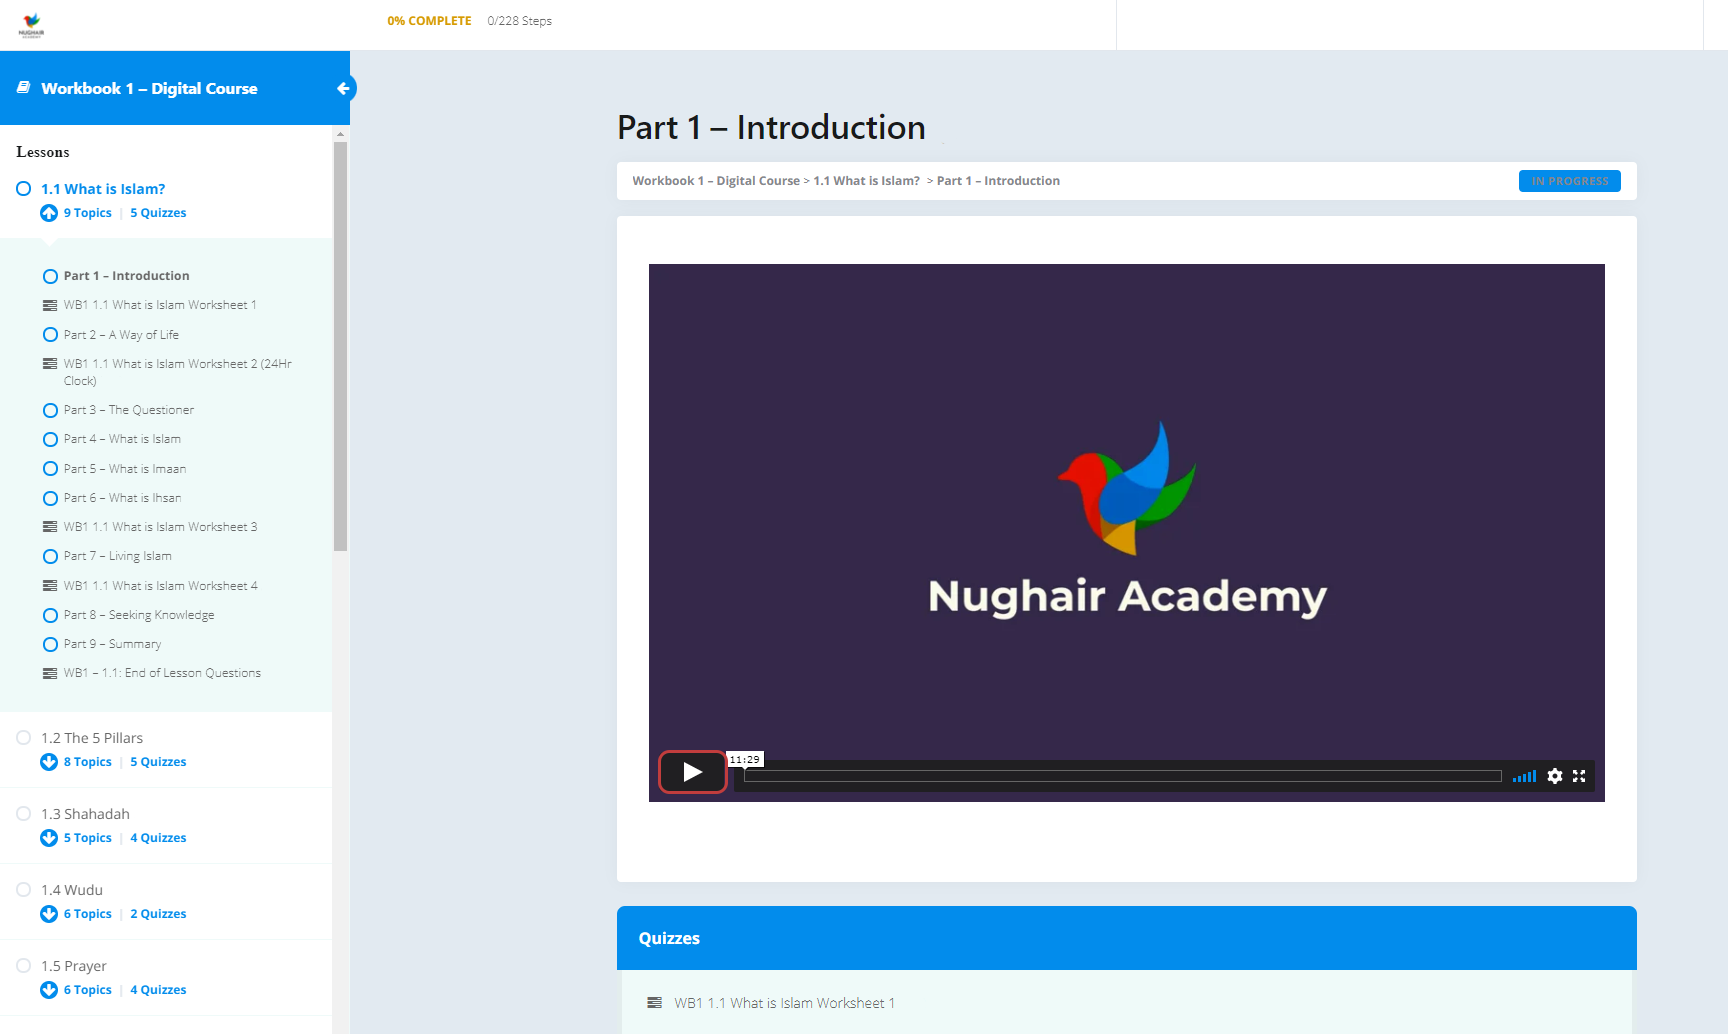Play the Part 1 Introduction video
Screen dimensions: 1728x1034
point(692,772)
